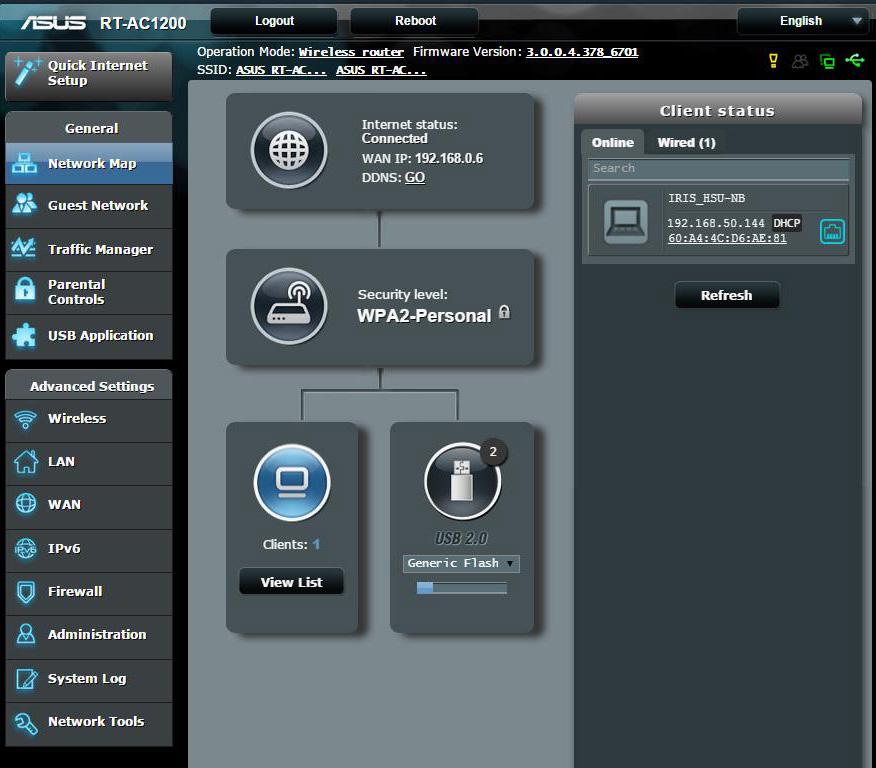
Task: Switch to the Wired (1) tab
Action: (x=686, y=142)
